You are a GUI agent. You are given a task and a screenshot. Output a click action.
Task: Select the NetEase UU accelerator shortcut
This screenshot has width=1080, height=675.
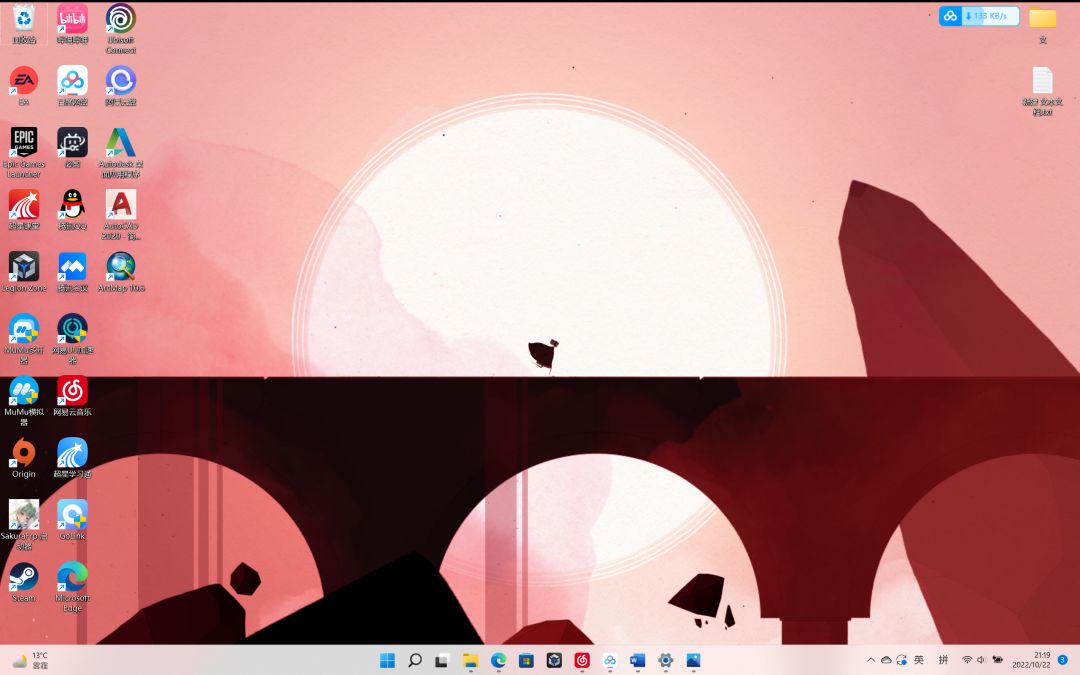tap(72, 339)
